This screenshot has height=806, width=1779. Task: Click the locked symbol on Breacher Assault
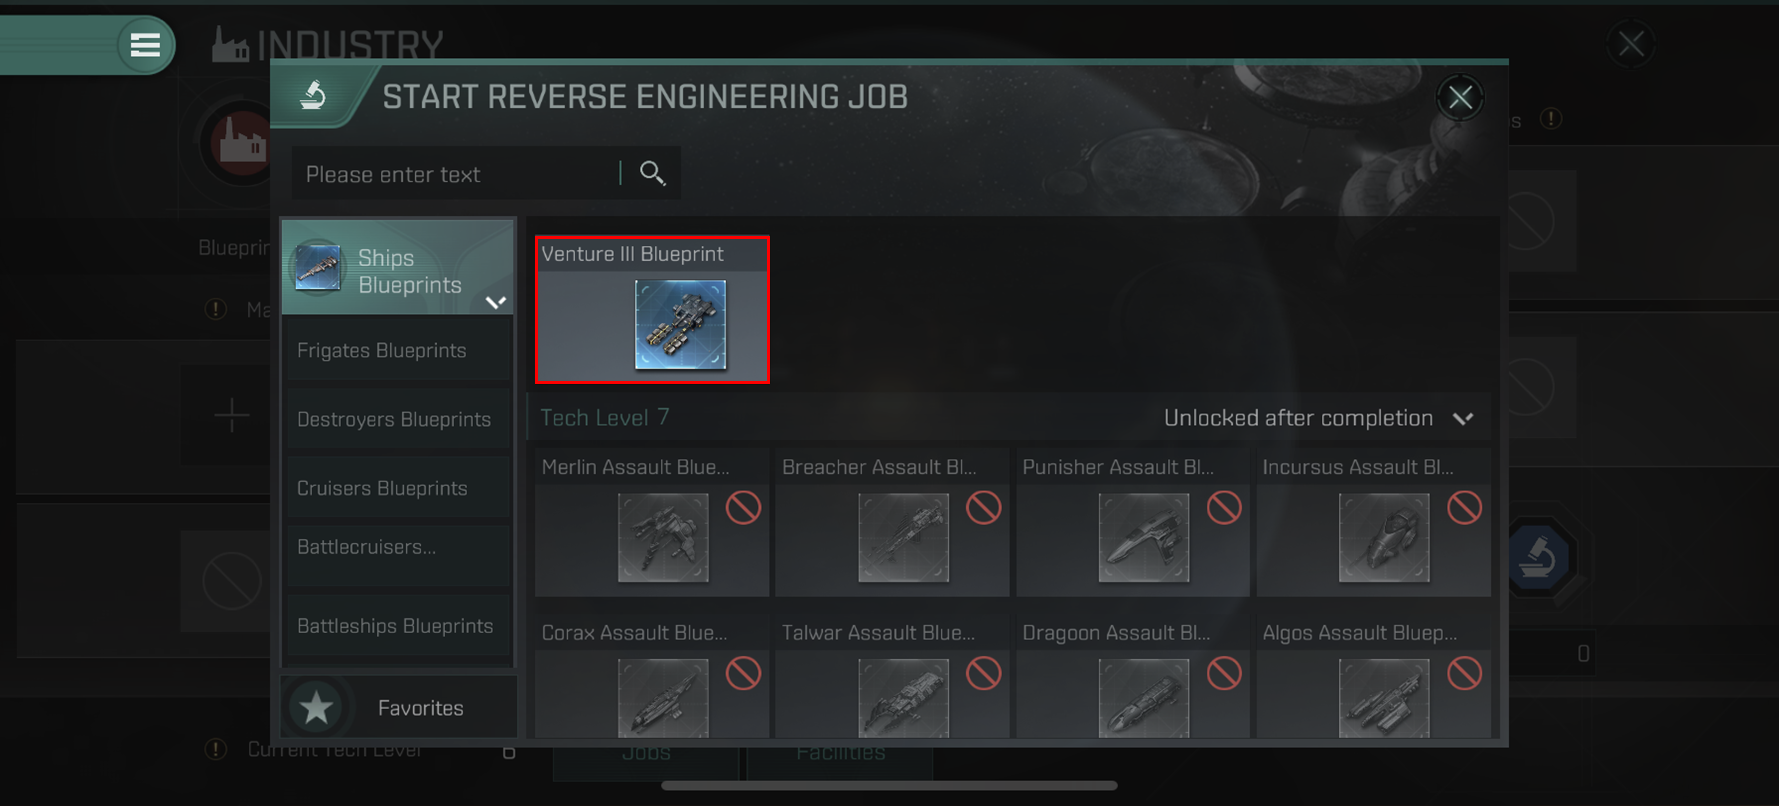983,508
